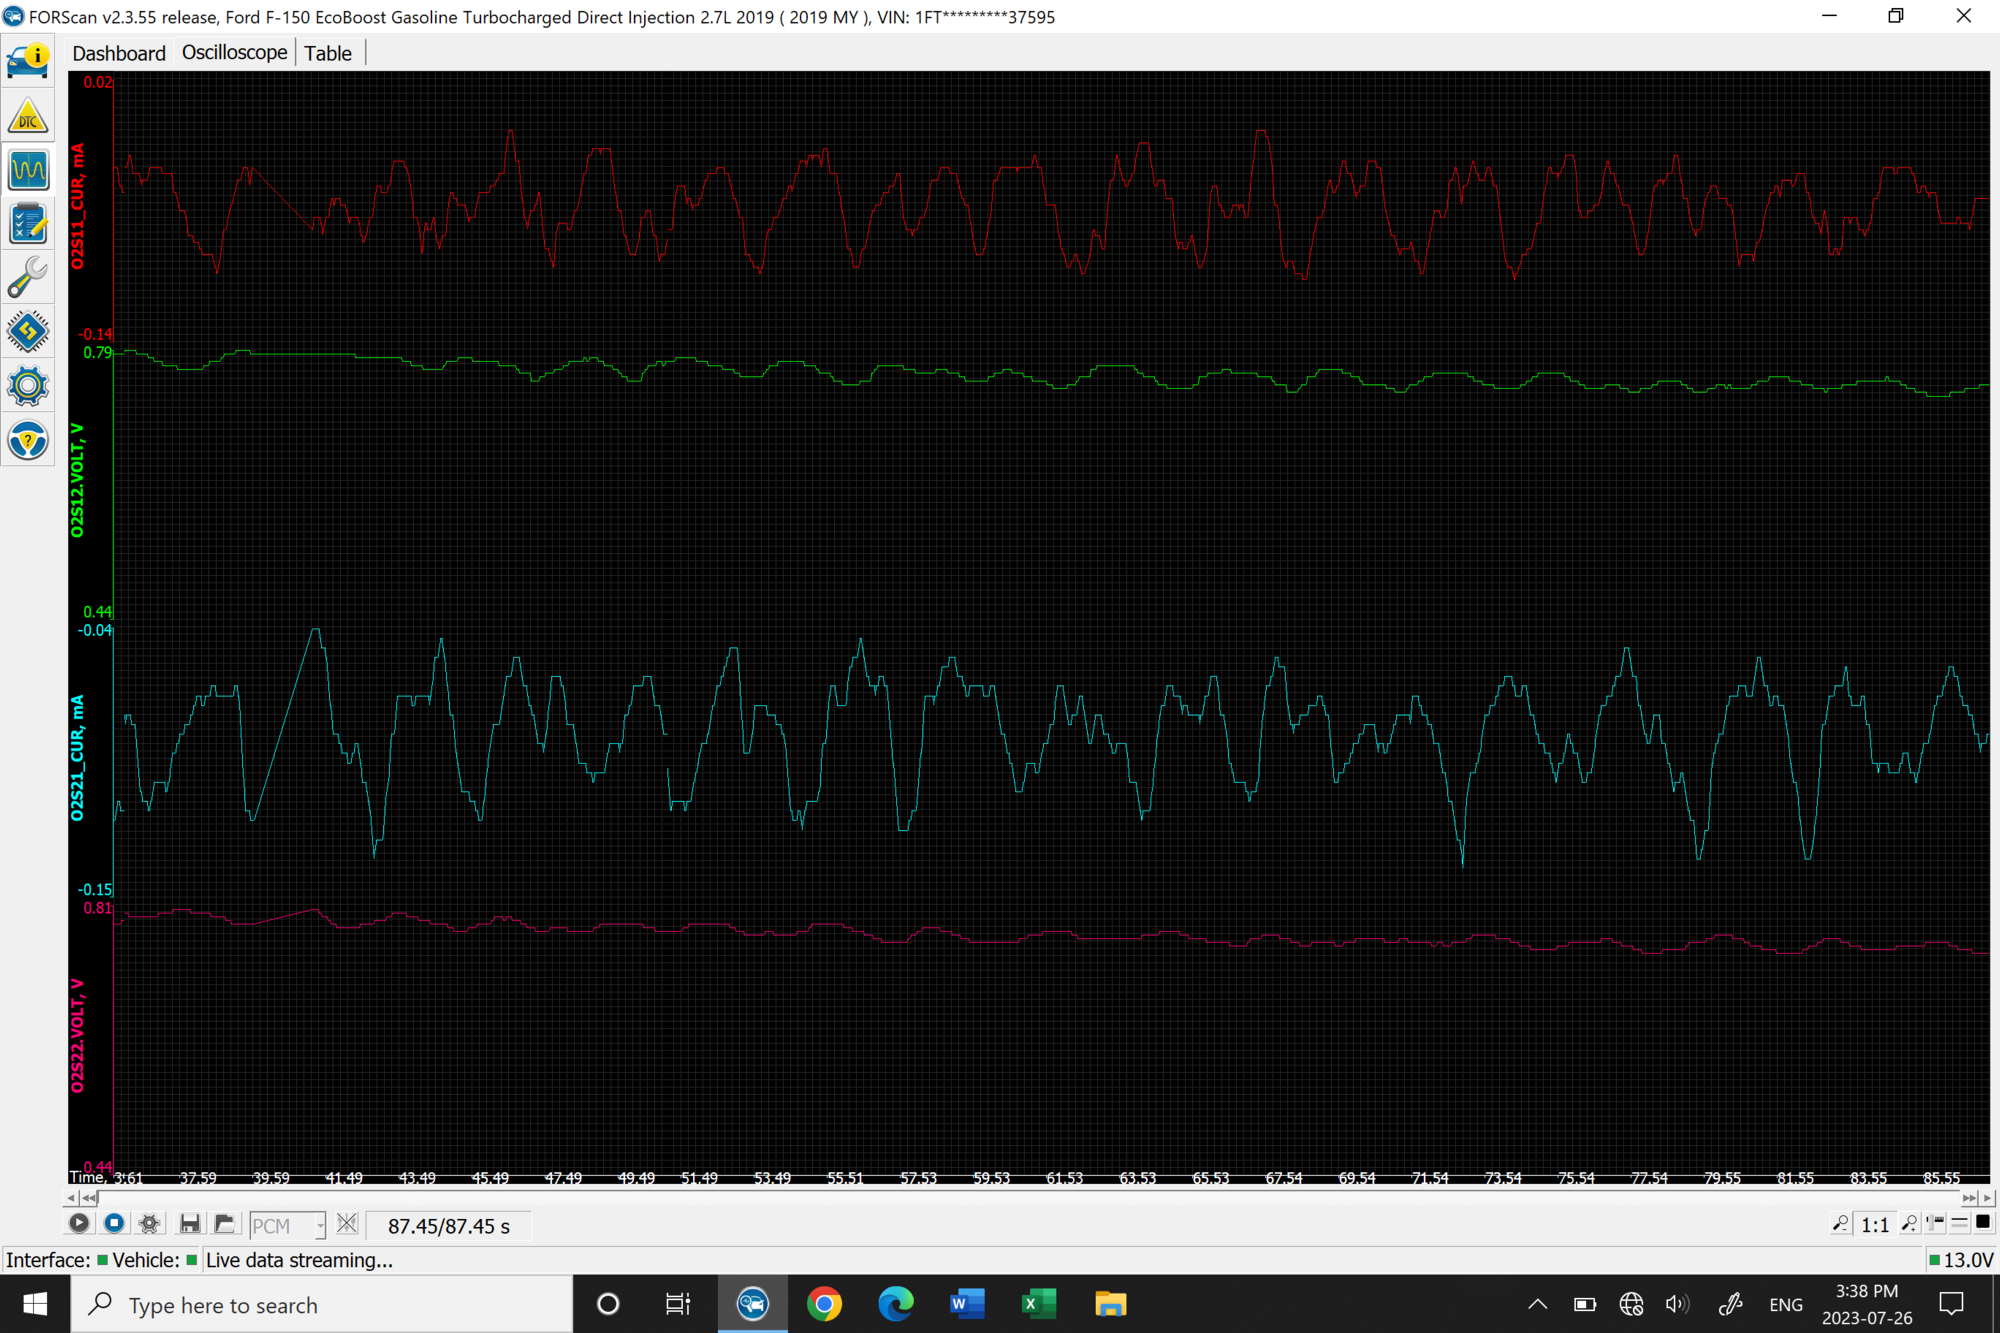Expand the line style selector

coord(1958,1224)
